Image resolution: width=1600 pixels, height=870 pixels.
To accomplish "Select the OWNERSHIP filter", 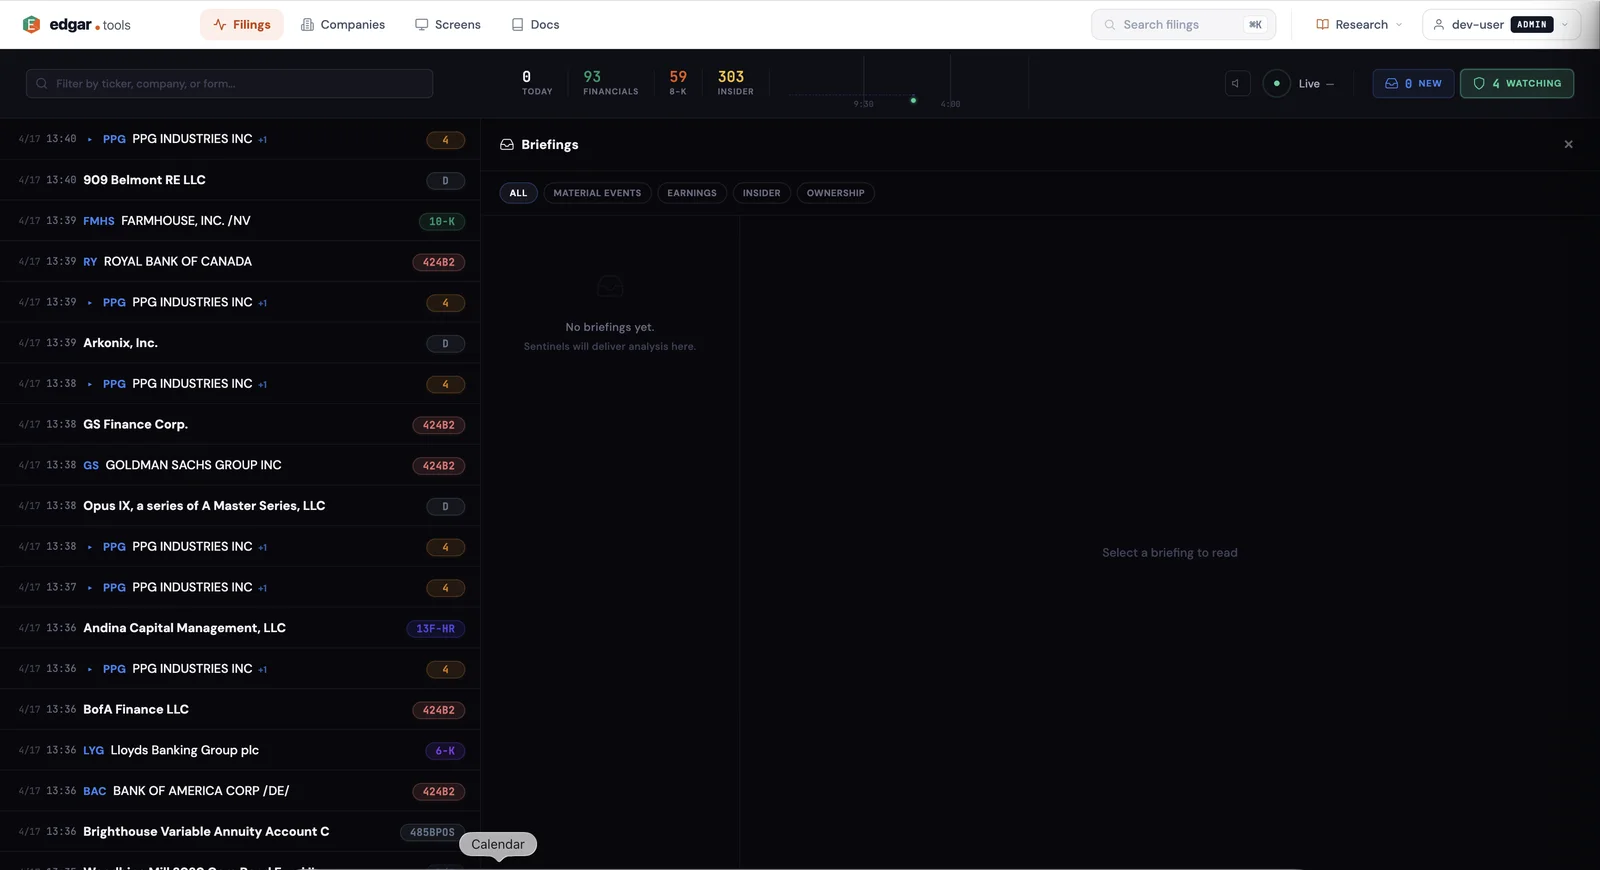I will 835,193.
